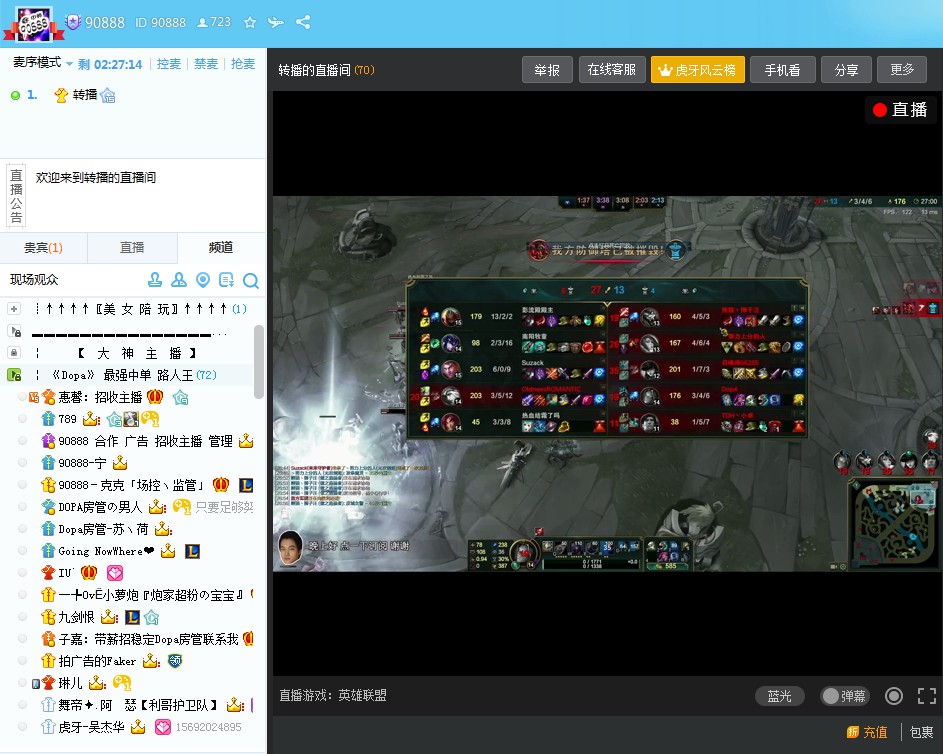Open the 更多 menu button
Viewport: 943px width, 754px height.
902,70
